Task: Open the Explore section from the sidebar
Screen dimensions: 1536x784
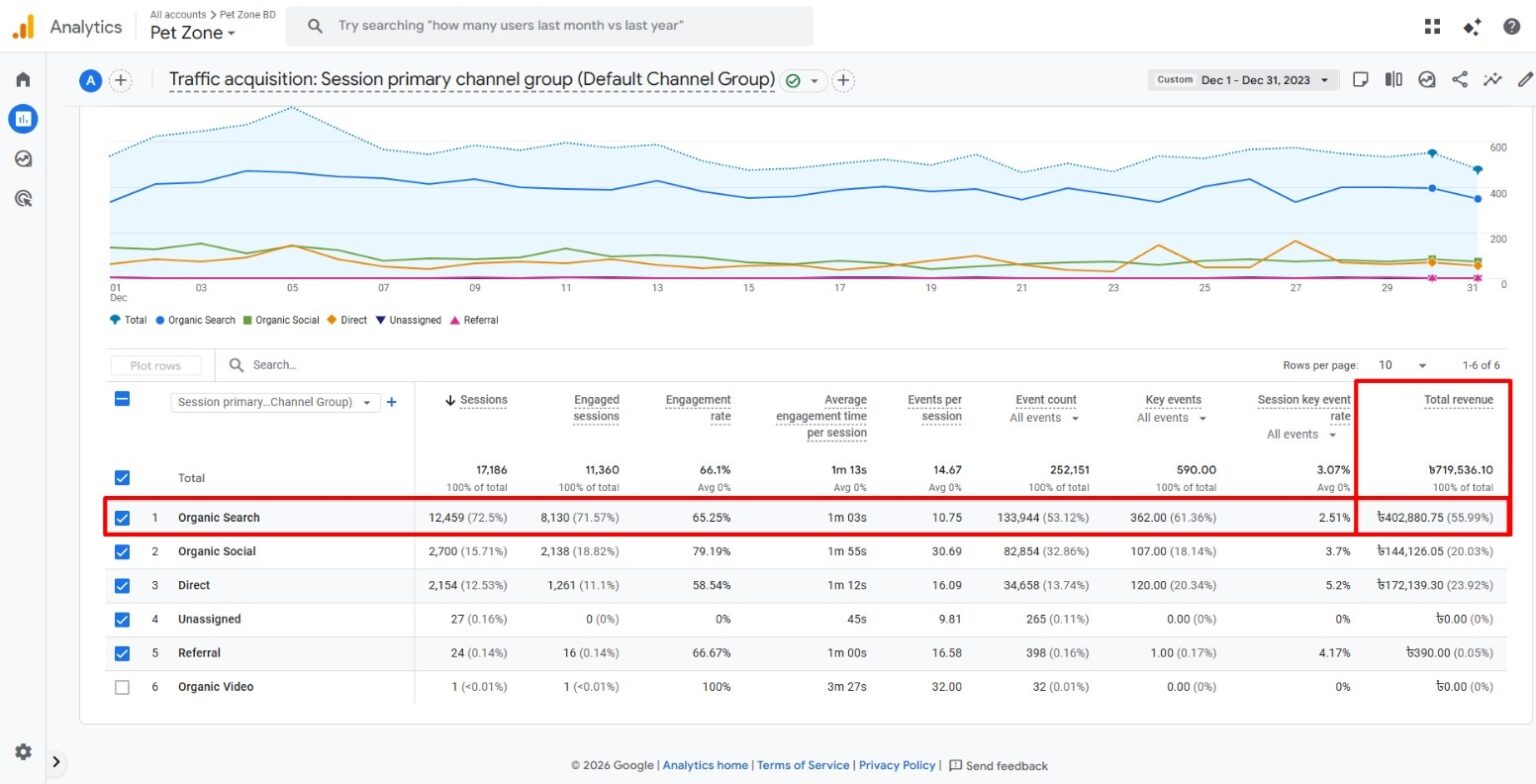Action: [22, 158]
